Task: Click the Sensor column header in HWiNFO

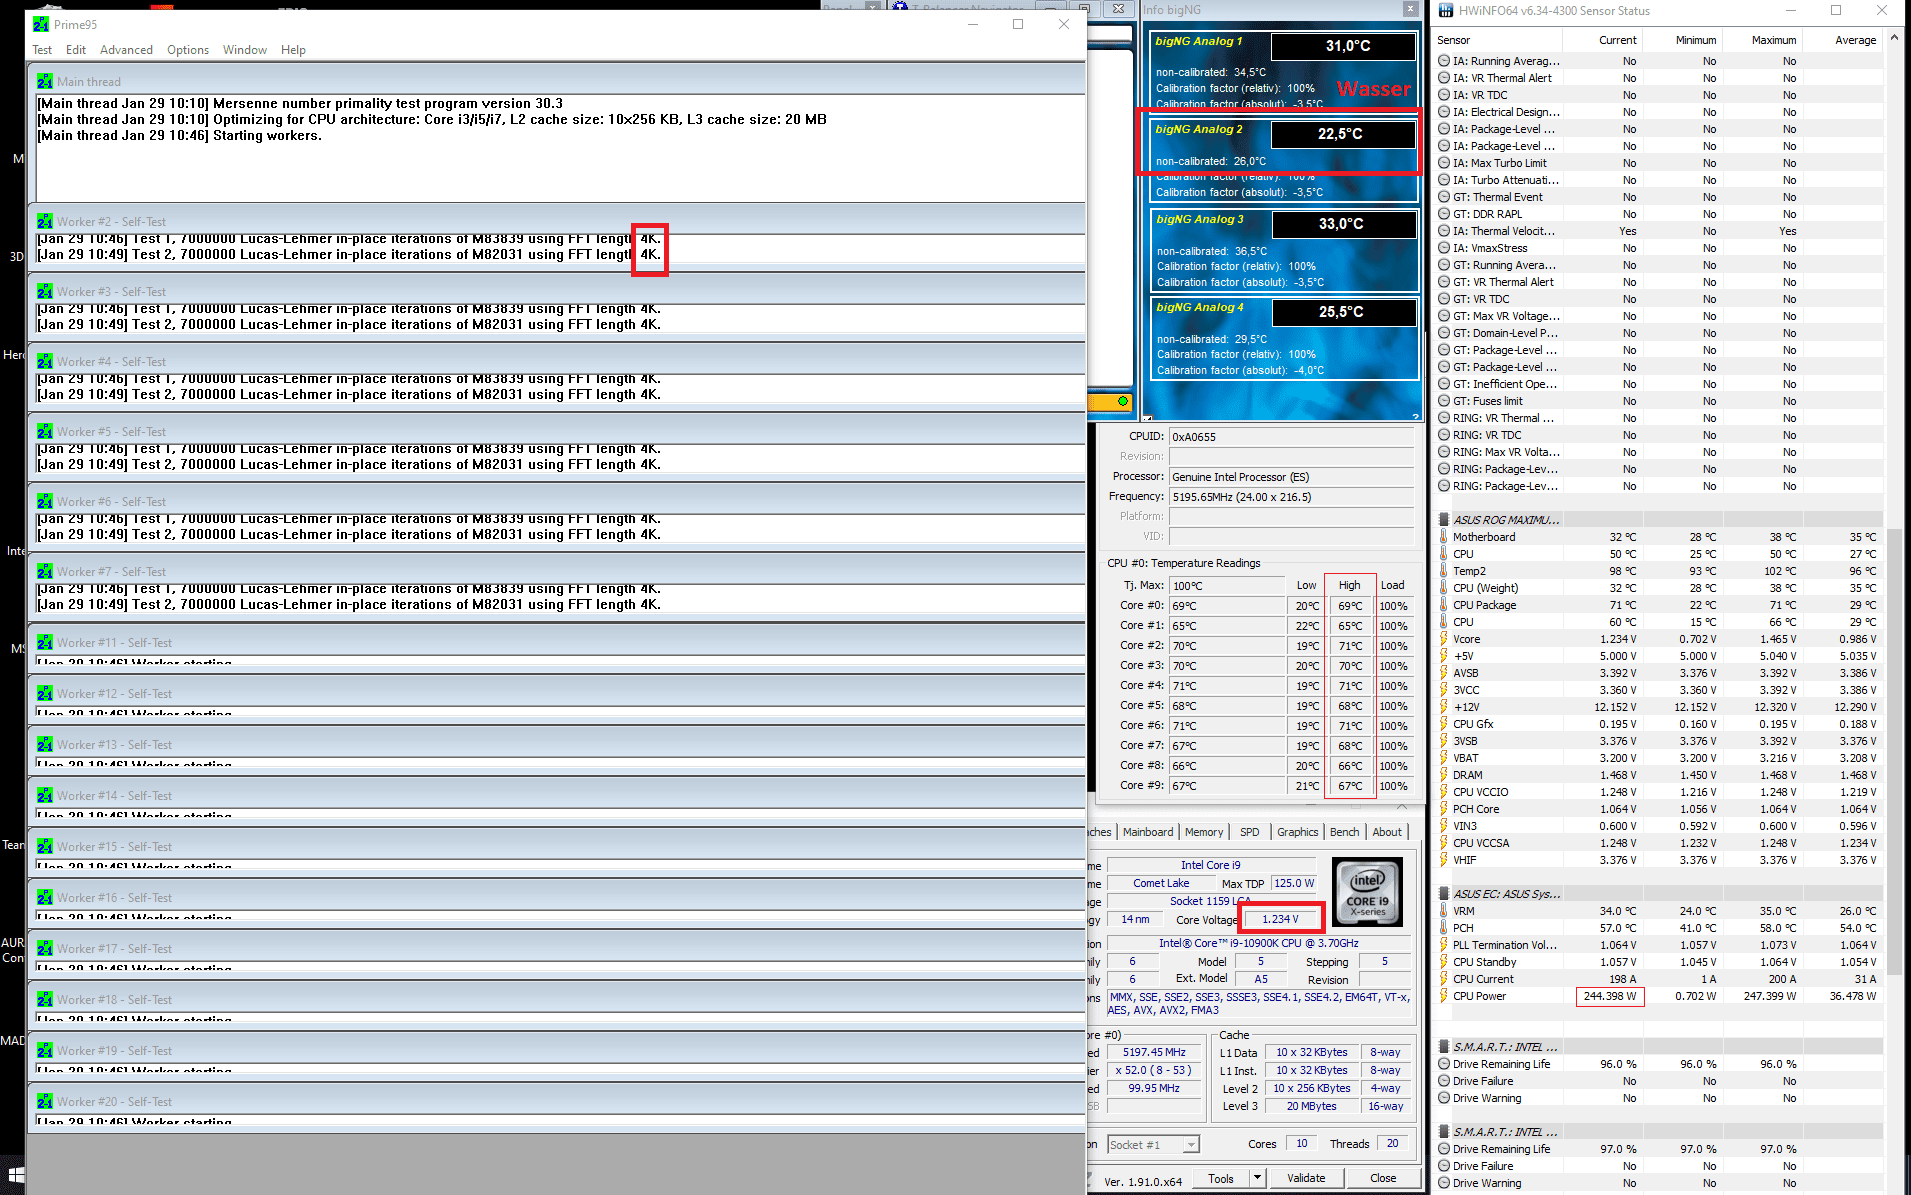Action: click(1498, 40)
